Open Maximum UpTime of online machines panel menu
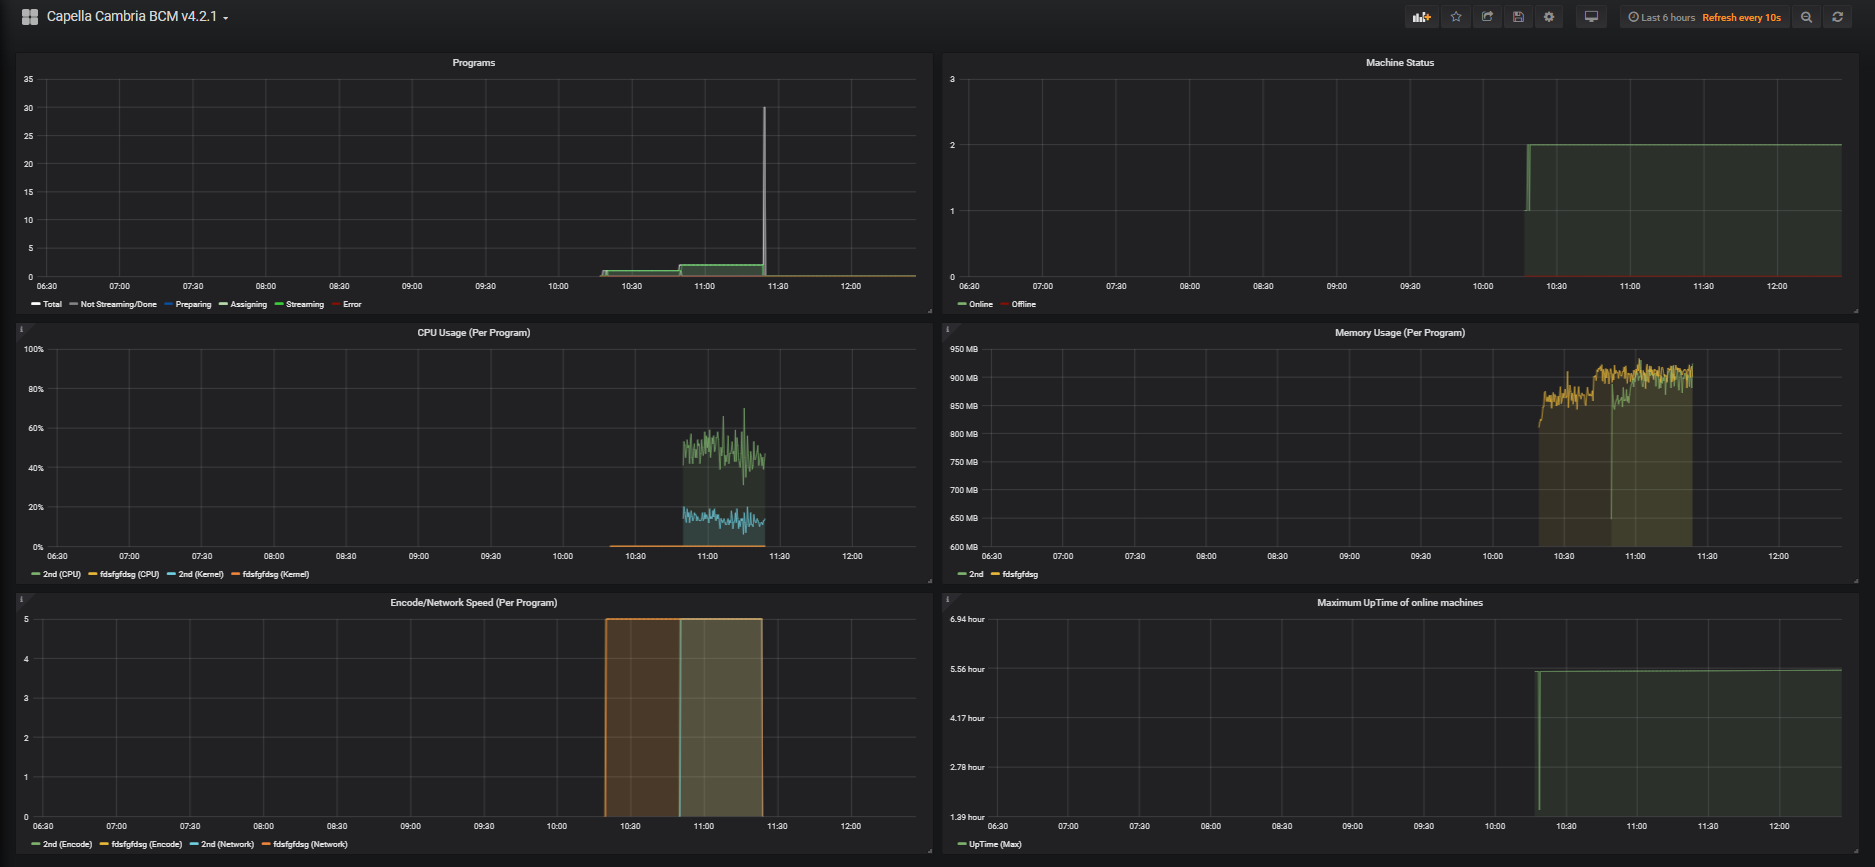The width and height of the screenshot is (1875, 867). tap(1400, 603)
